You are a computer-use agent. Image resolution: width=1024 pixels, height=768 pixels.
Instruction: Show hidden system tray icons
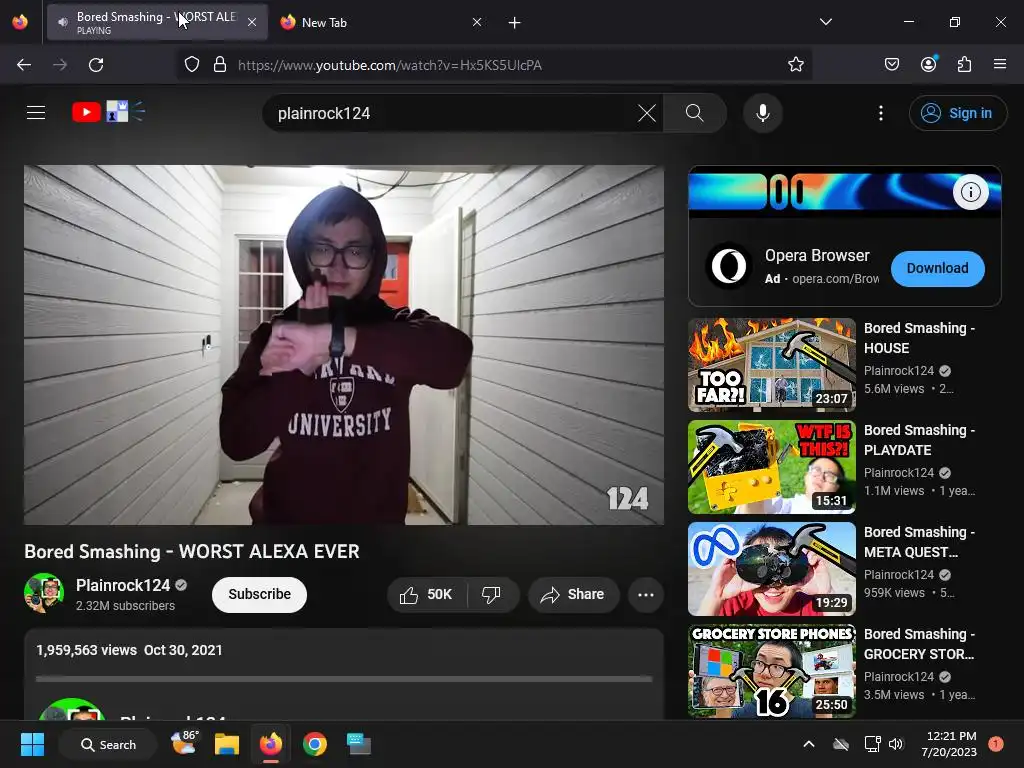808,744
